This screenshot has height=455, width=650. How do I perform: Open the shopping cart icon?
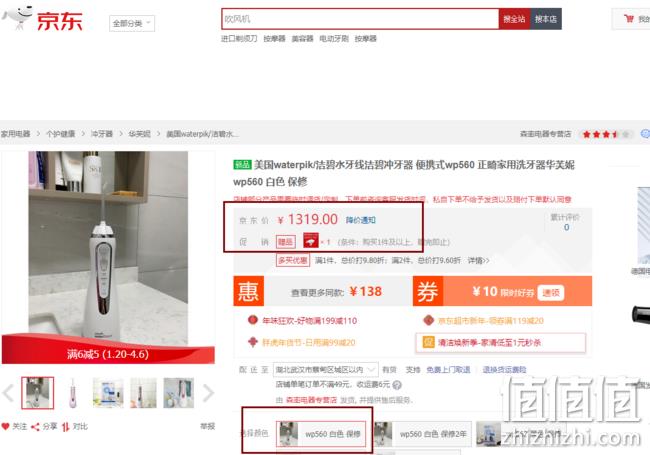click(x=629, y=19)
